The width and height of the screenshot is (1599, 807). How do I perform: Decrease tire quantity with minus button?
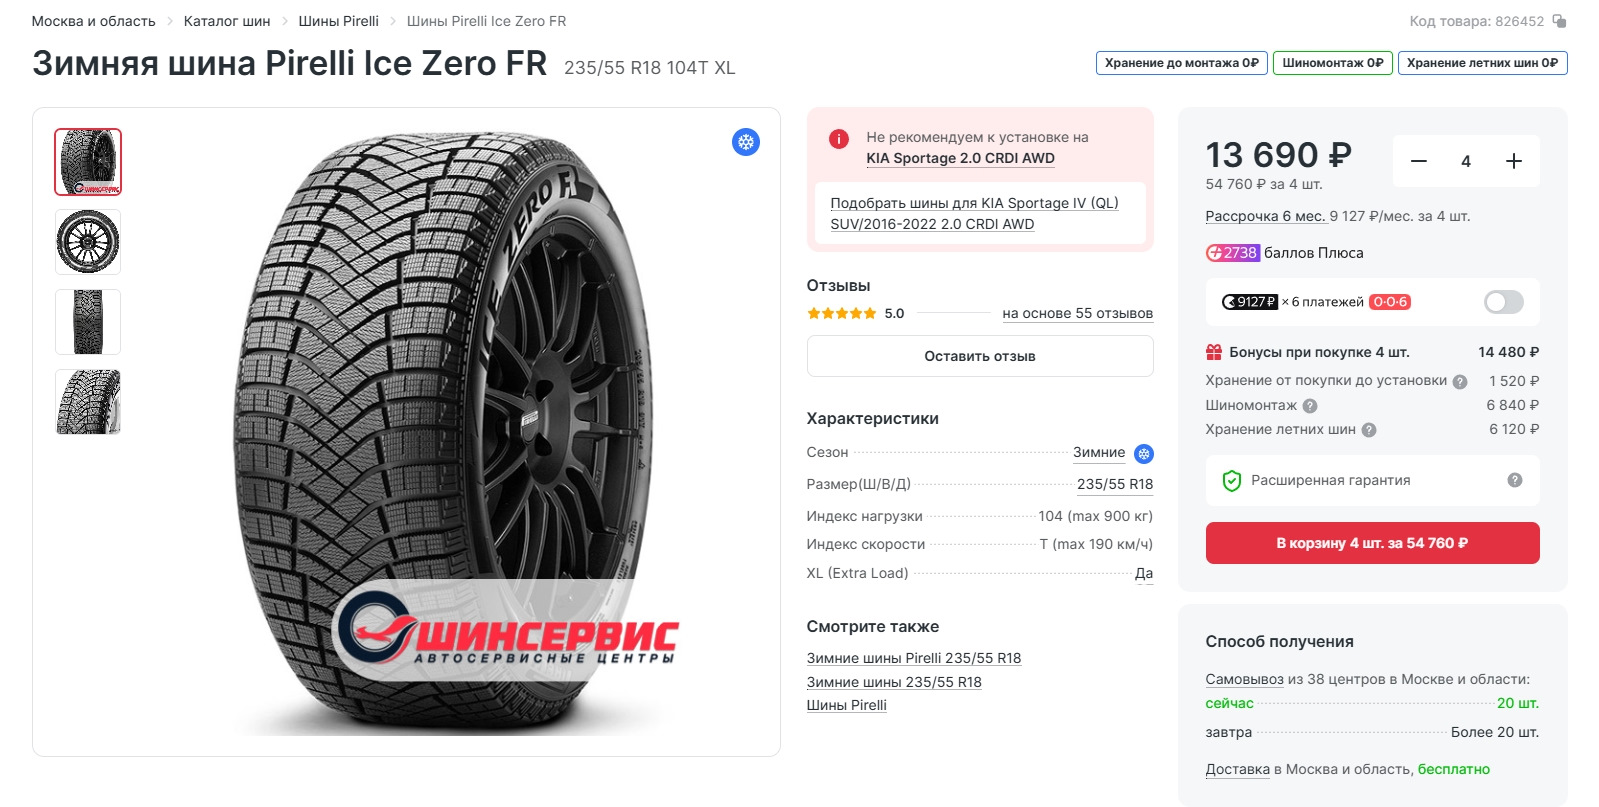click(x=1418, y=161)
